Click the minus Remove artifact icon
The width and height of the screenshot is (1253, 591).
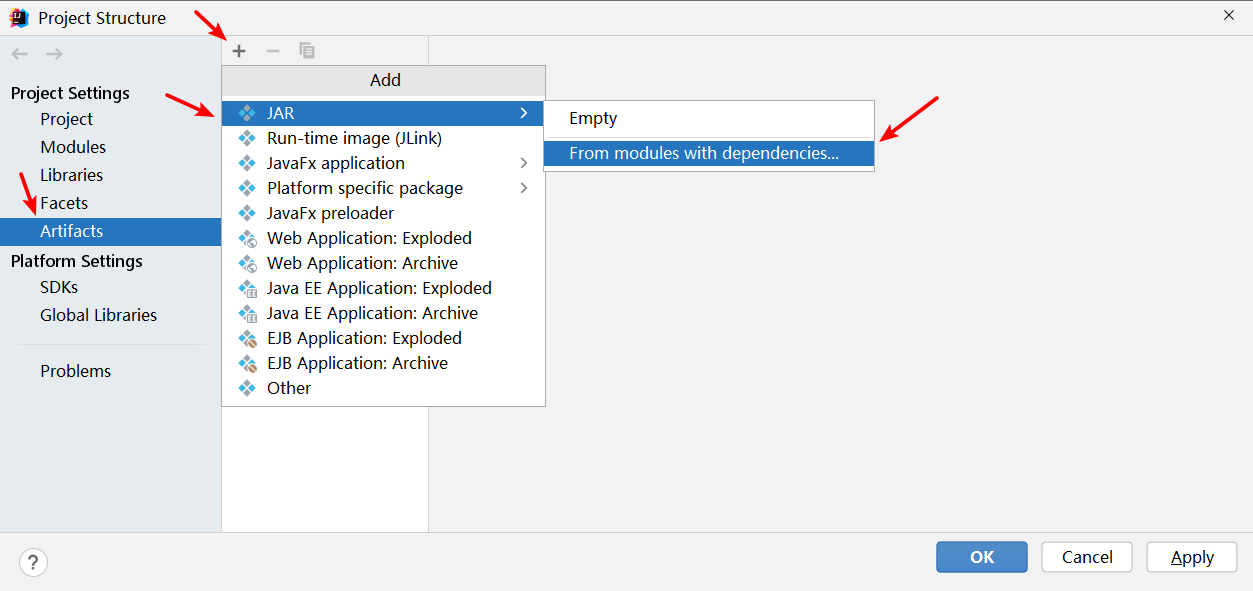tap(272, 51)
